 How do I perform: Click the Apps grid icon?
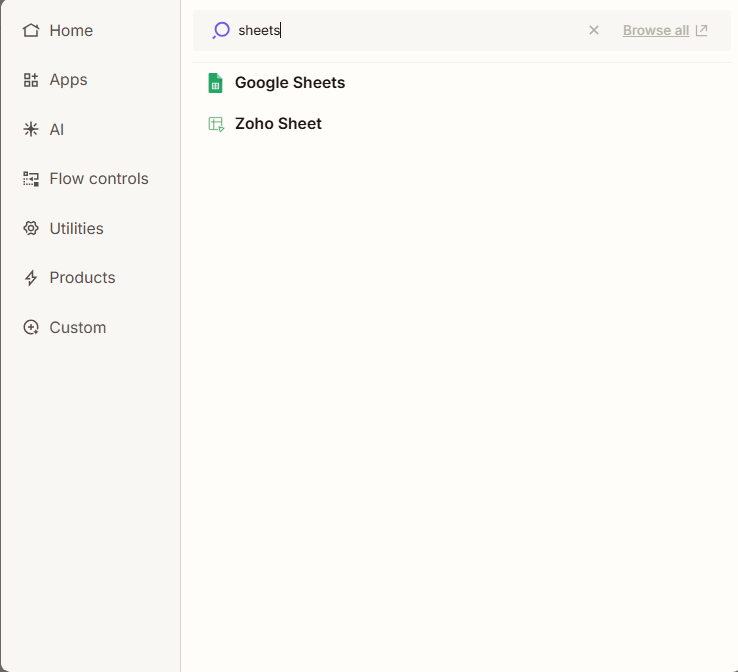click(x=31, y=80)
